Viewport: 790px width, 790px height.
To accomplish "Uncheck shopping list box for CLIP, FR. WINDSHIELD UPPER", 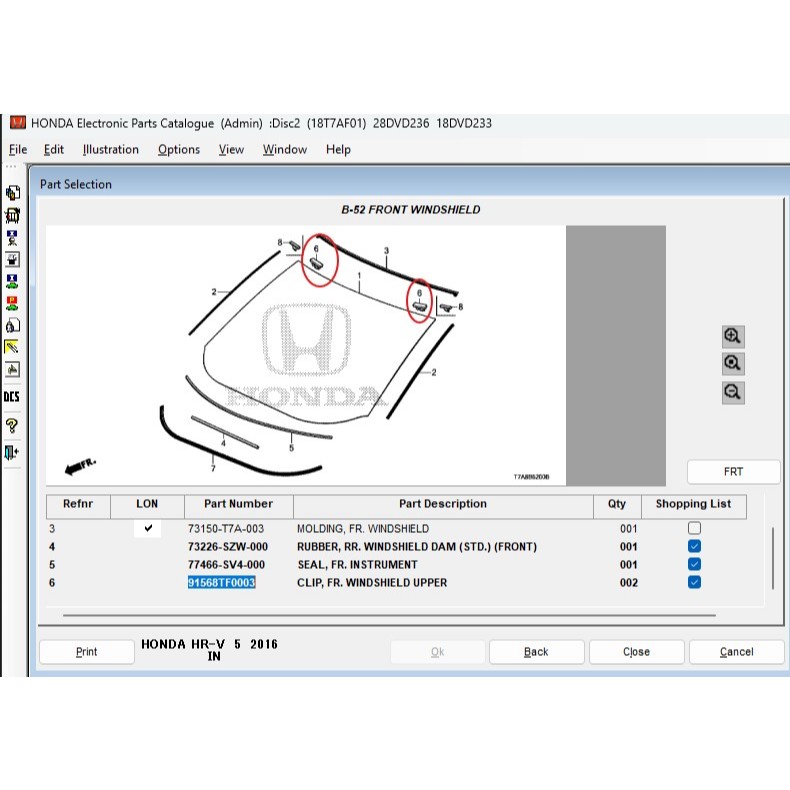I will [694, 582].
